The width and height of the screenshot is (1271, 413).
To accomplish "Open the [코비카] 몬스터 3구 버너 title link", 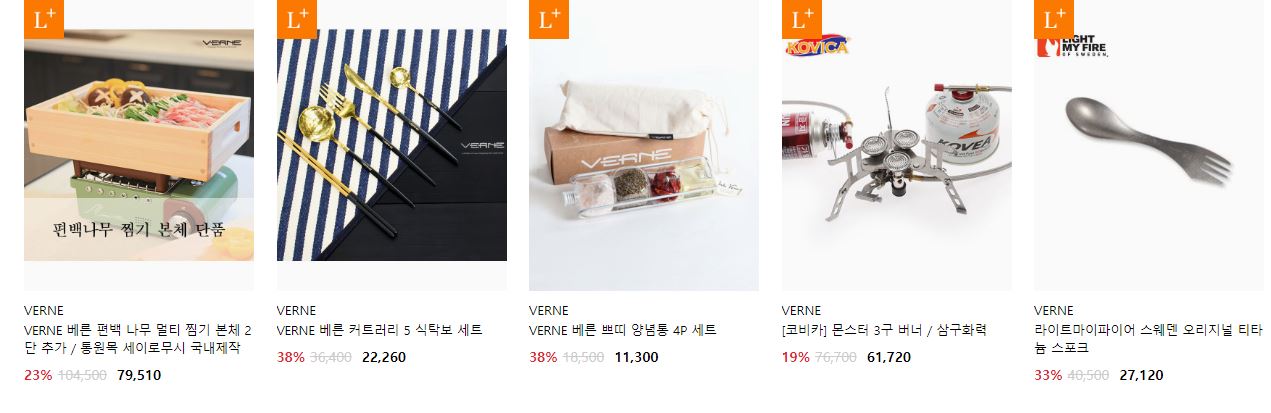I will point(884,330).
